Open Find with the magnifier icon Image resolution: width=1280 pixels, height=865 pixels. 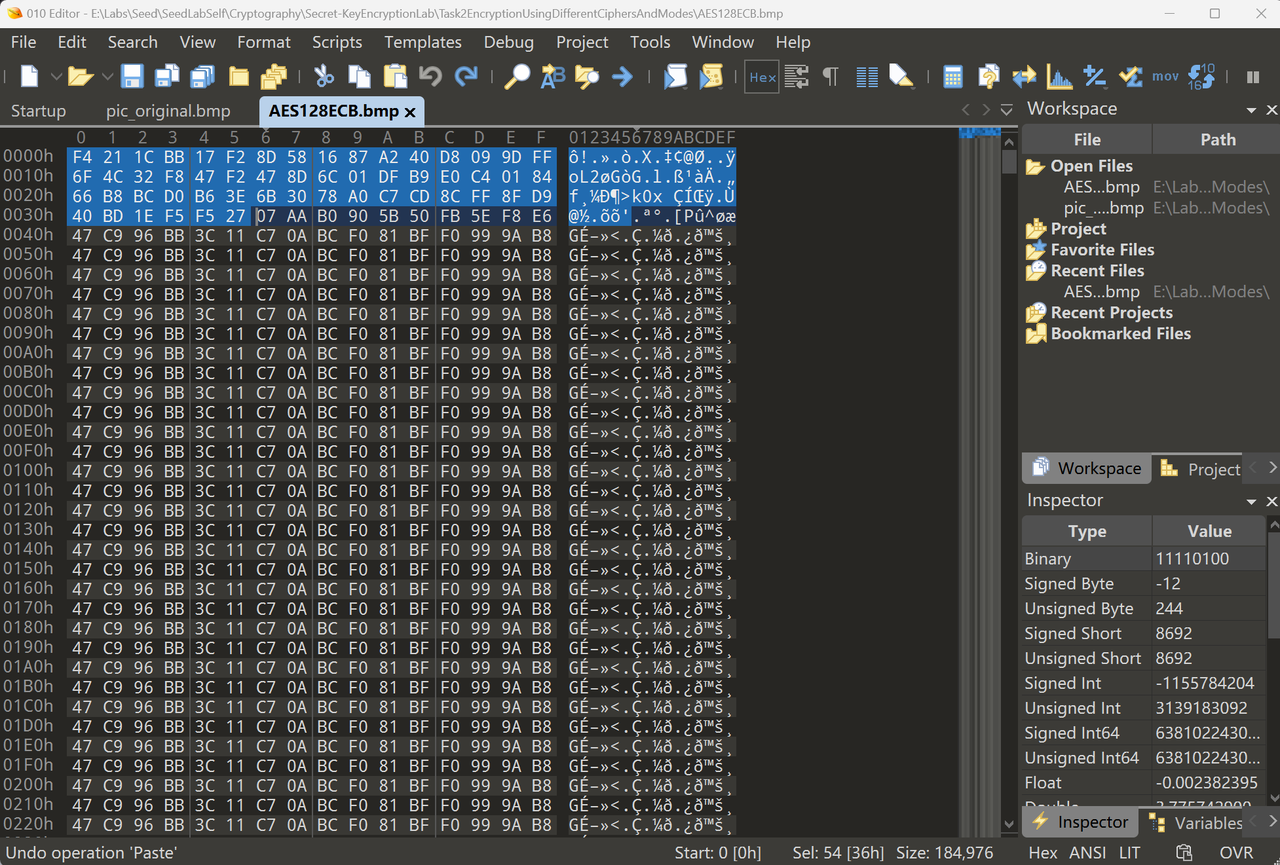pos(517,77)
